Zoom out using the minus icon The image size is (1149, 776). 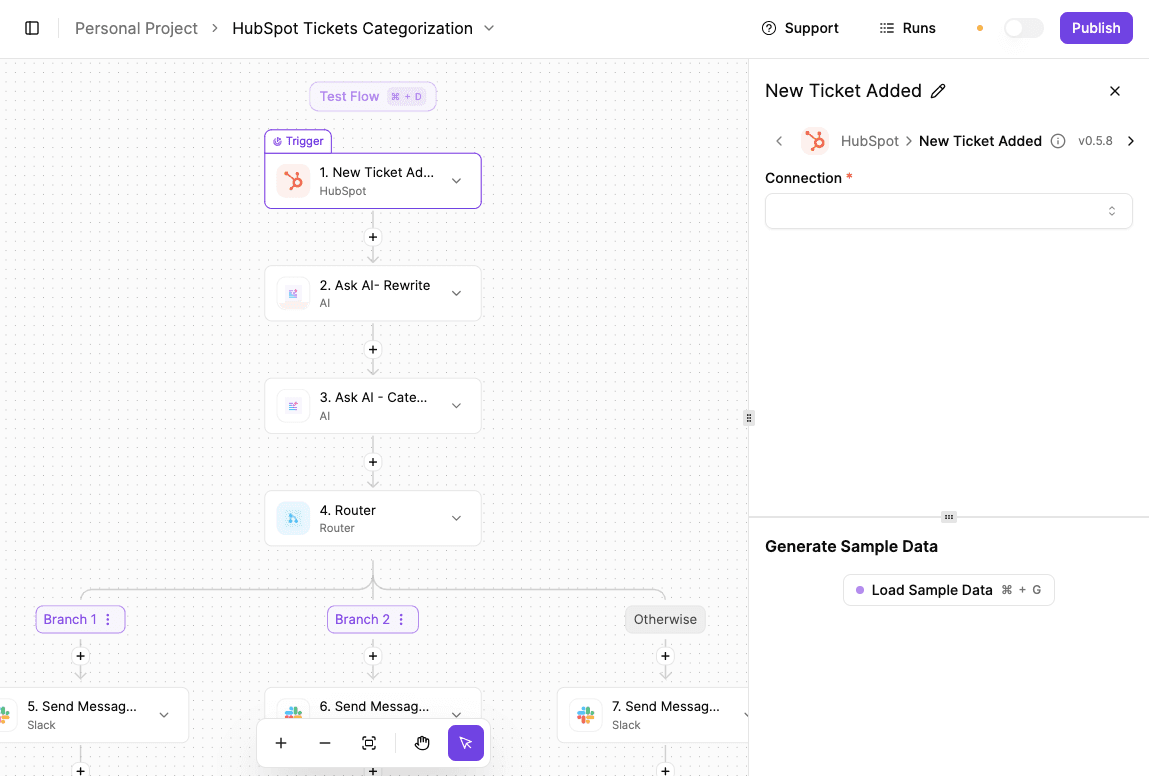[325, 743]
